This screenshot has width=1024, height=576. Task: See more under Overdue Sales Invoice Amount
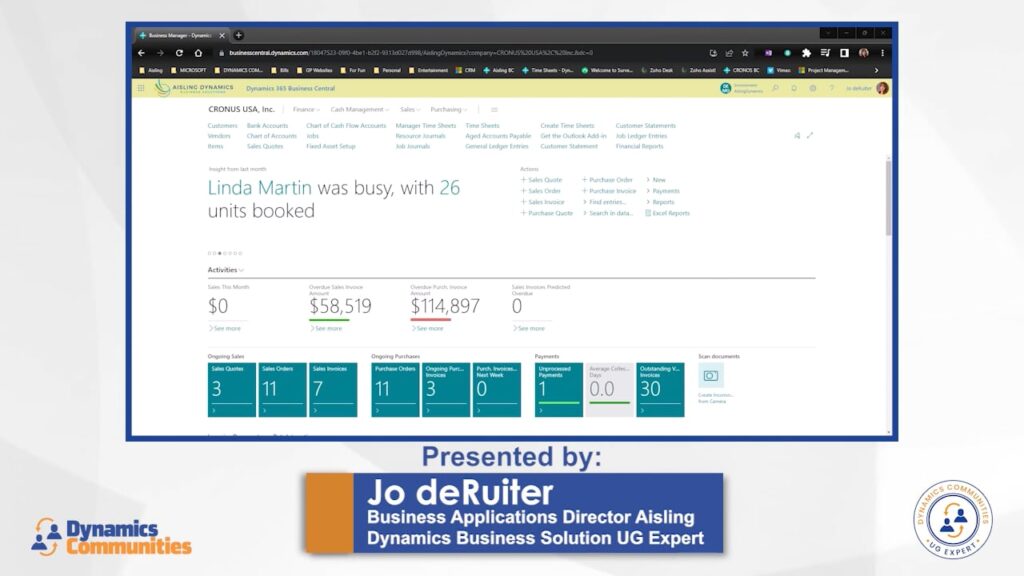326,328
